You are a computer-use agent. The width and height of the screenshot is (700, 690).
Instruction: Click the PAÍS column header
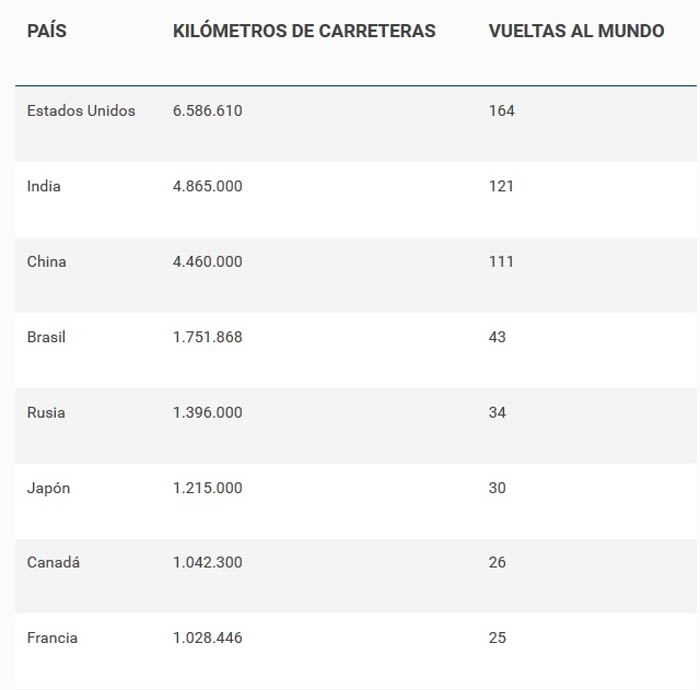(x=46, y=31)
